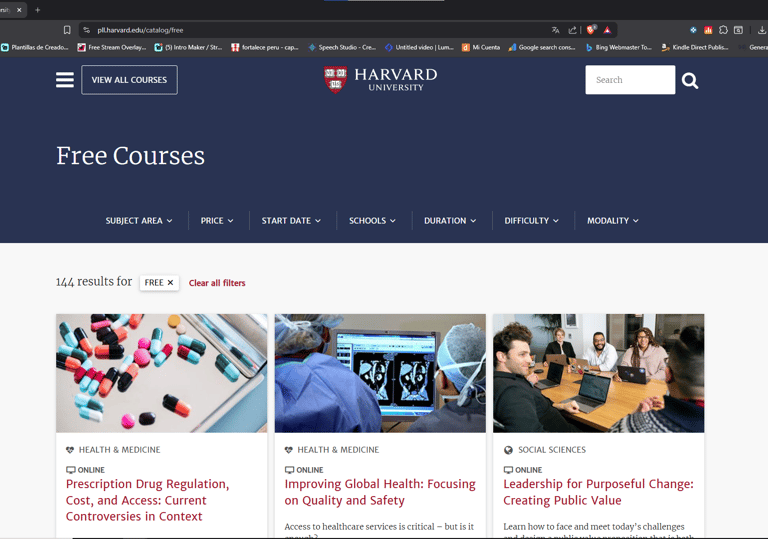Click the Harvard University shield logo

(336, 79)
